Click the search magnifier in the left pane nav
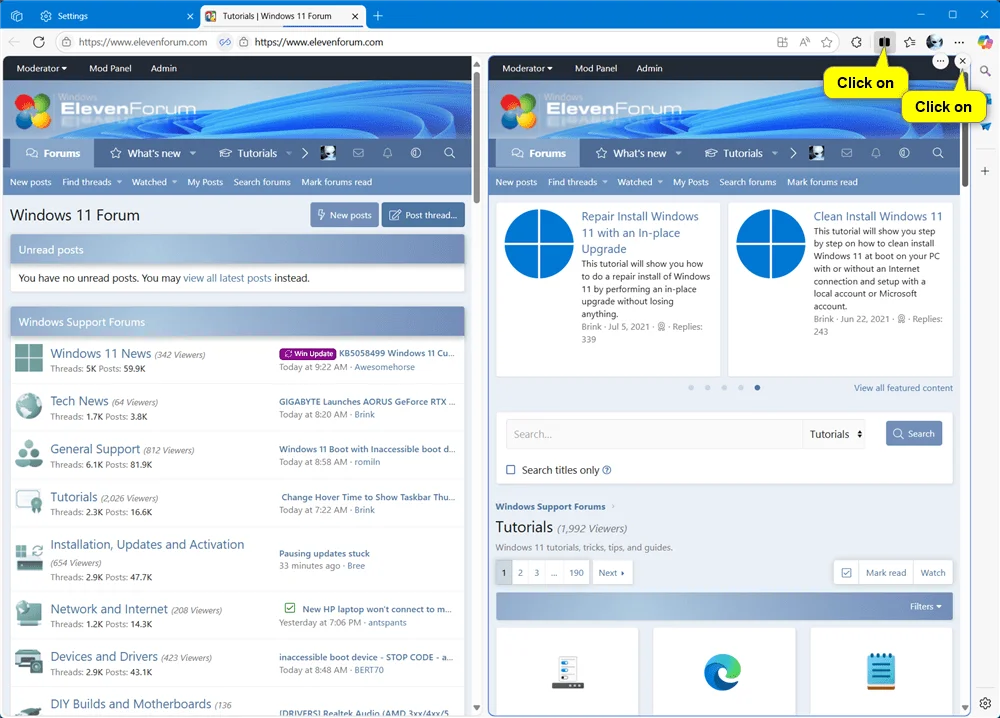 tap(450, 153)
